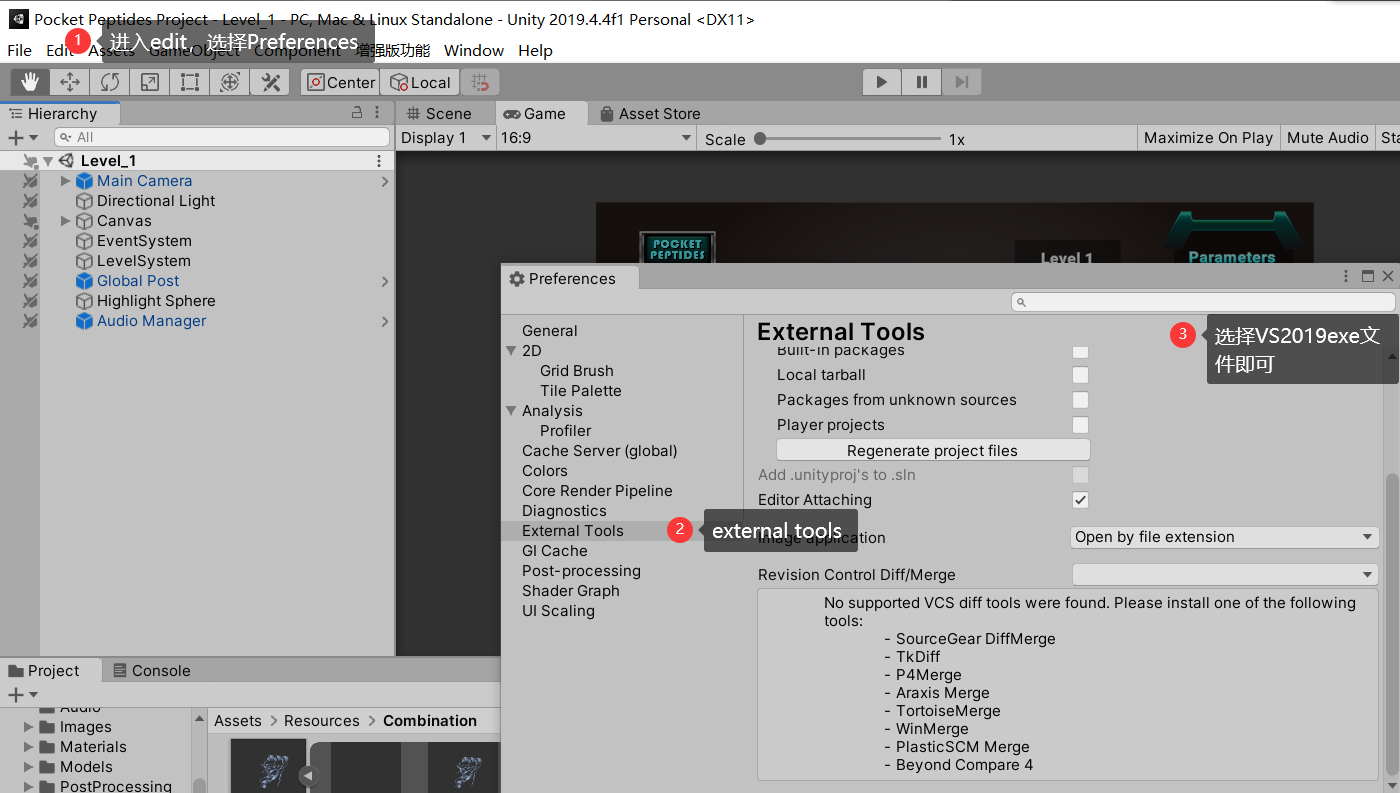This screenshot has width=1400, height=793.
Task: Expand the Canvas children
Action: tap(66, 221)
